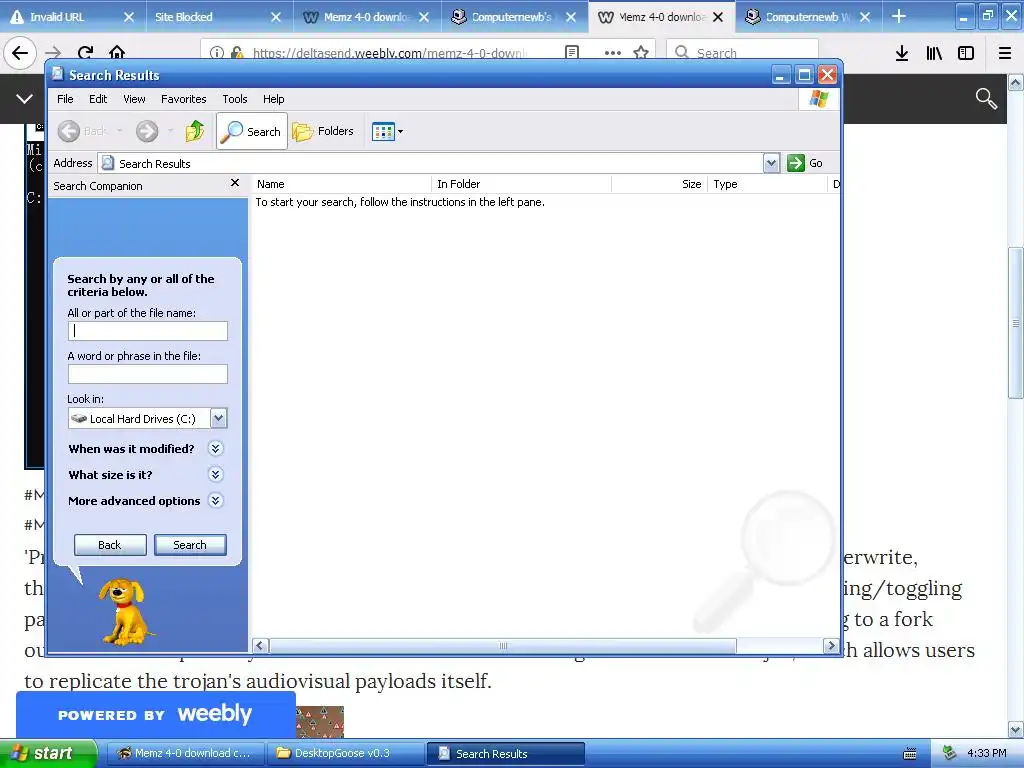Click the Firefox search box
The width and height of the screenshot is (1024, 768).
pyautogui.click(x=743, y=52)
